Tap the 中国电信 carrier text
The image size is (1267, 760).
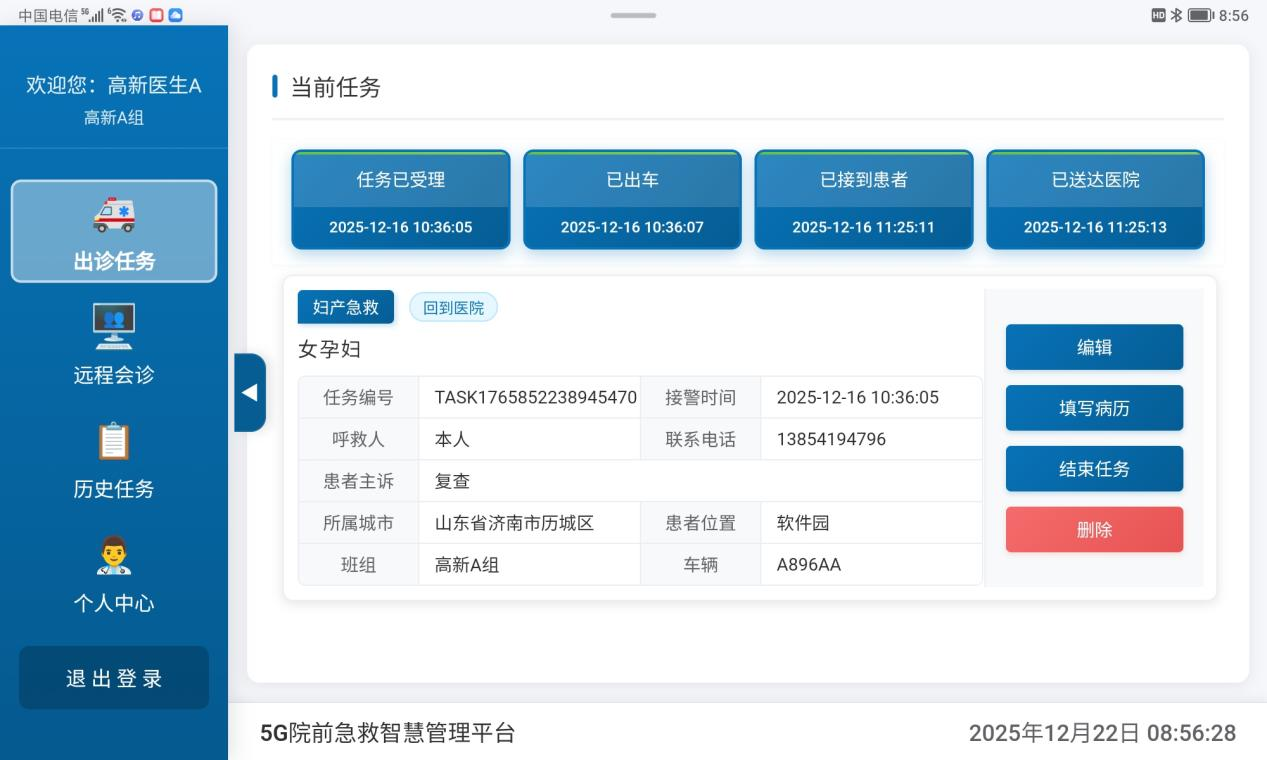click(47, 15)
